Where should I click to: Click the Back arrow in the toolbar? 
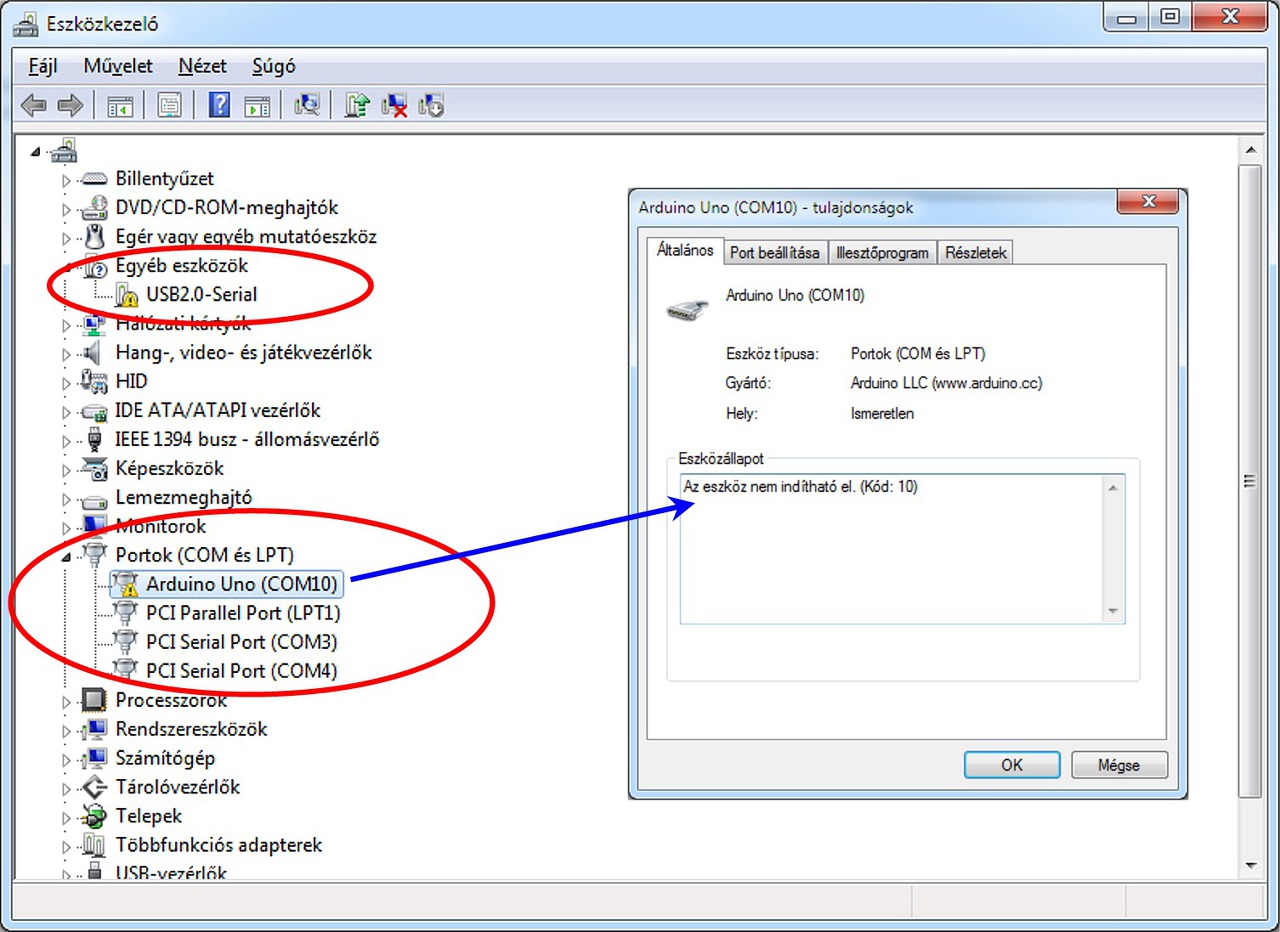tap(33, 105)
